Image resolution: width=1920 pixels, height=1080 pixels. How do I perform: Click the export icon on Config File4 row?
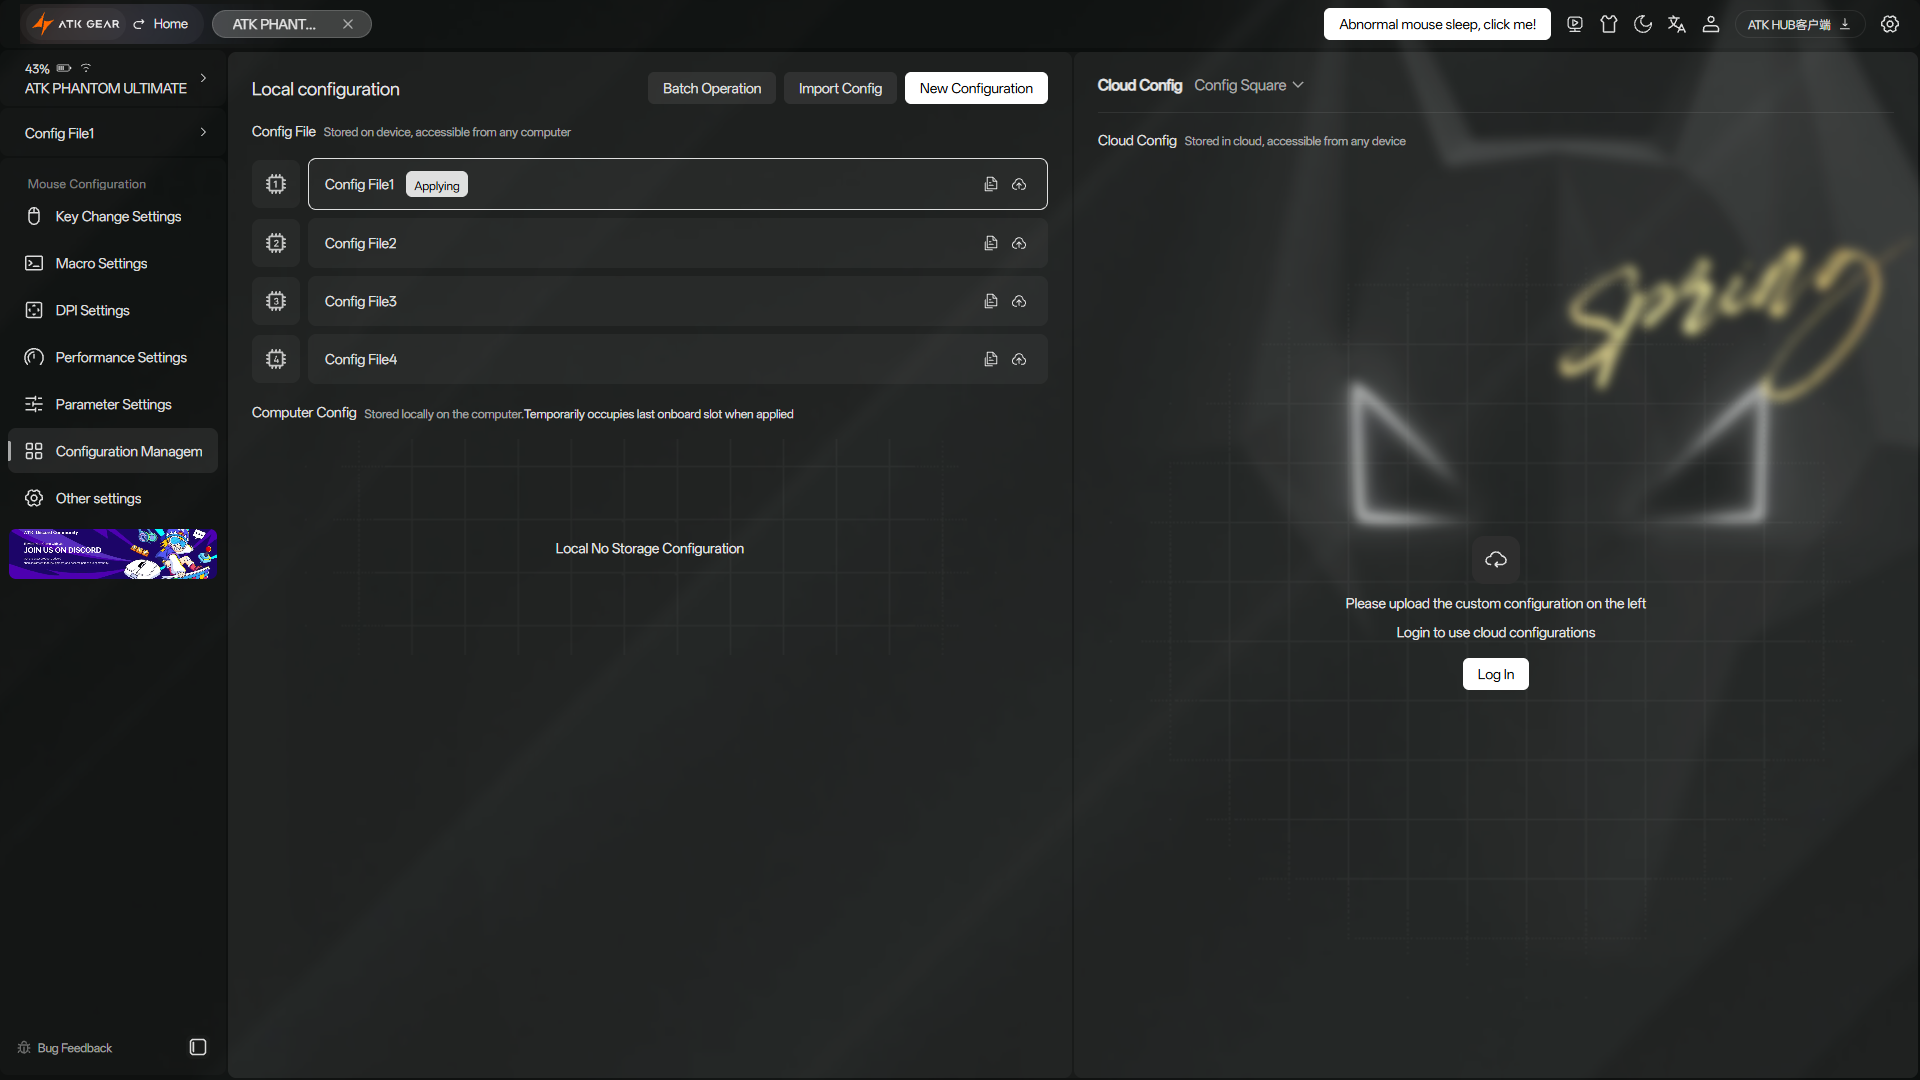click(991, 359)
